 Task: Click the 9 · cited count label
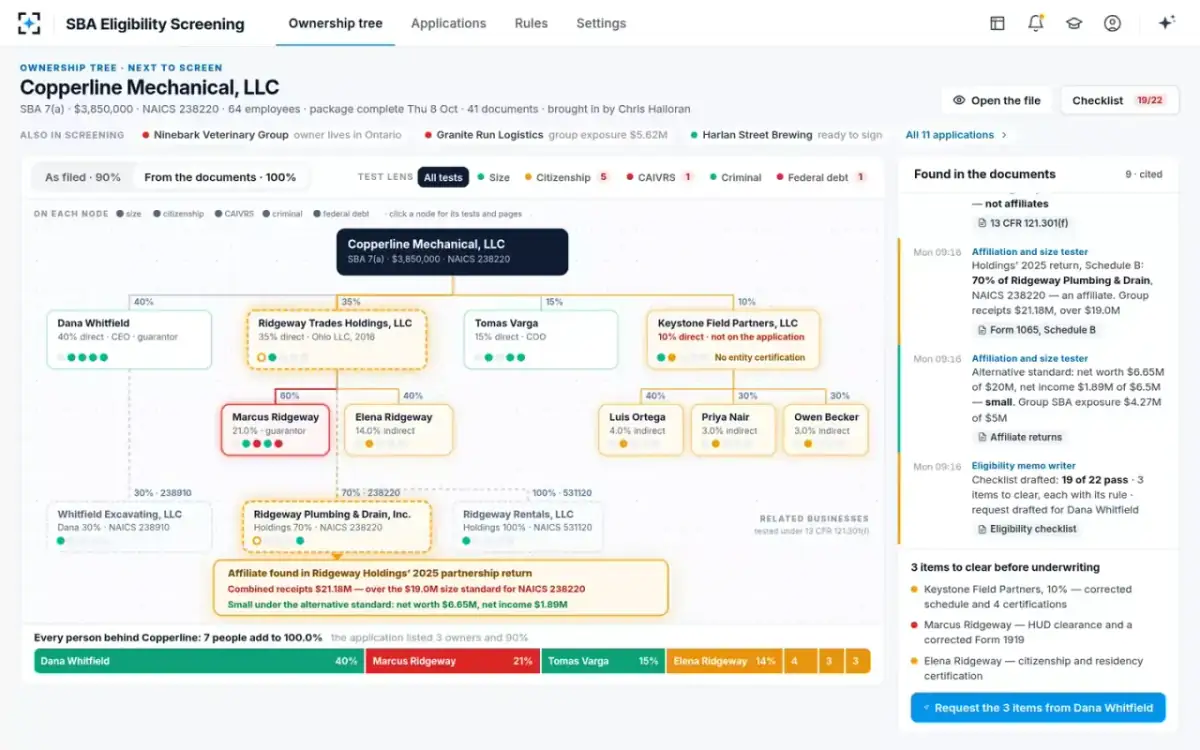pos(1143,174)
